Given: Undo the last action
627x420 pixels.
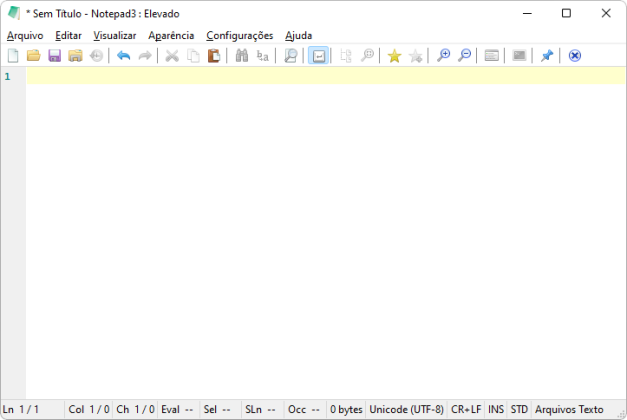Looking at the screenshot, I should (x=124, y=56).
